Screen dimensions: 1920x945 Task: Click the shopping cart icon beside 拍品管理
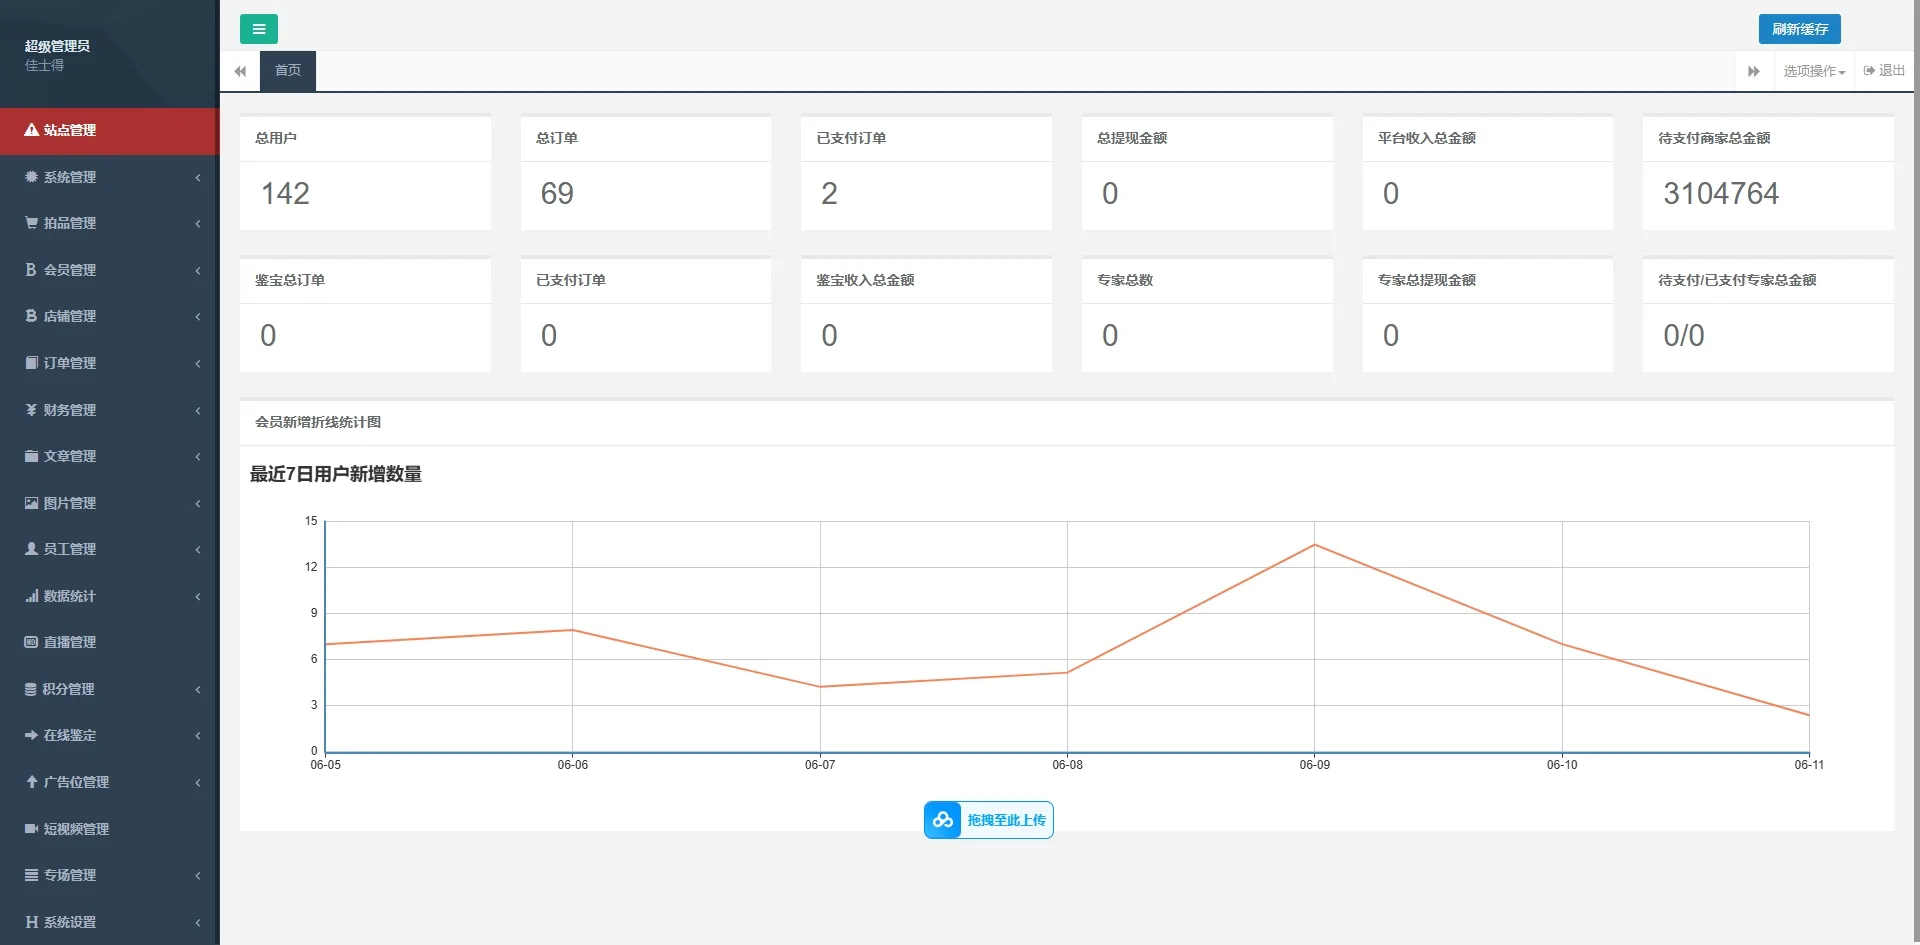point(31,223)
